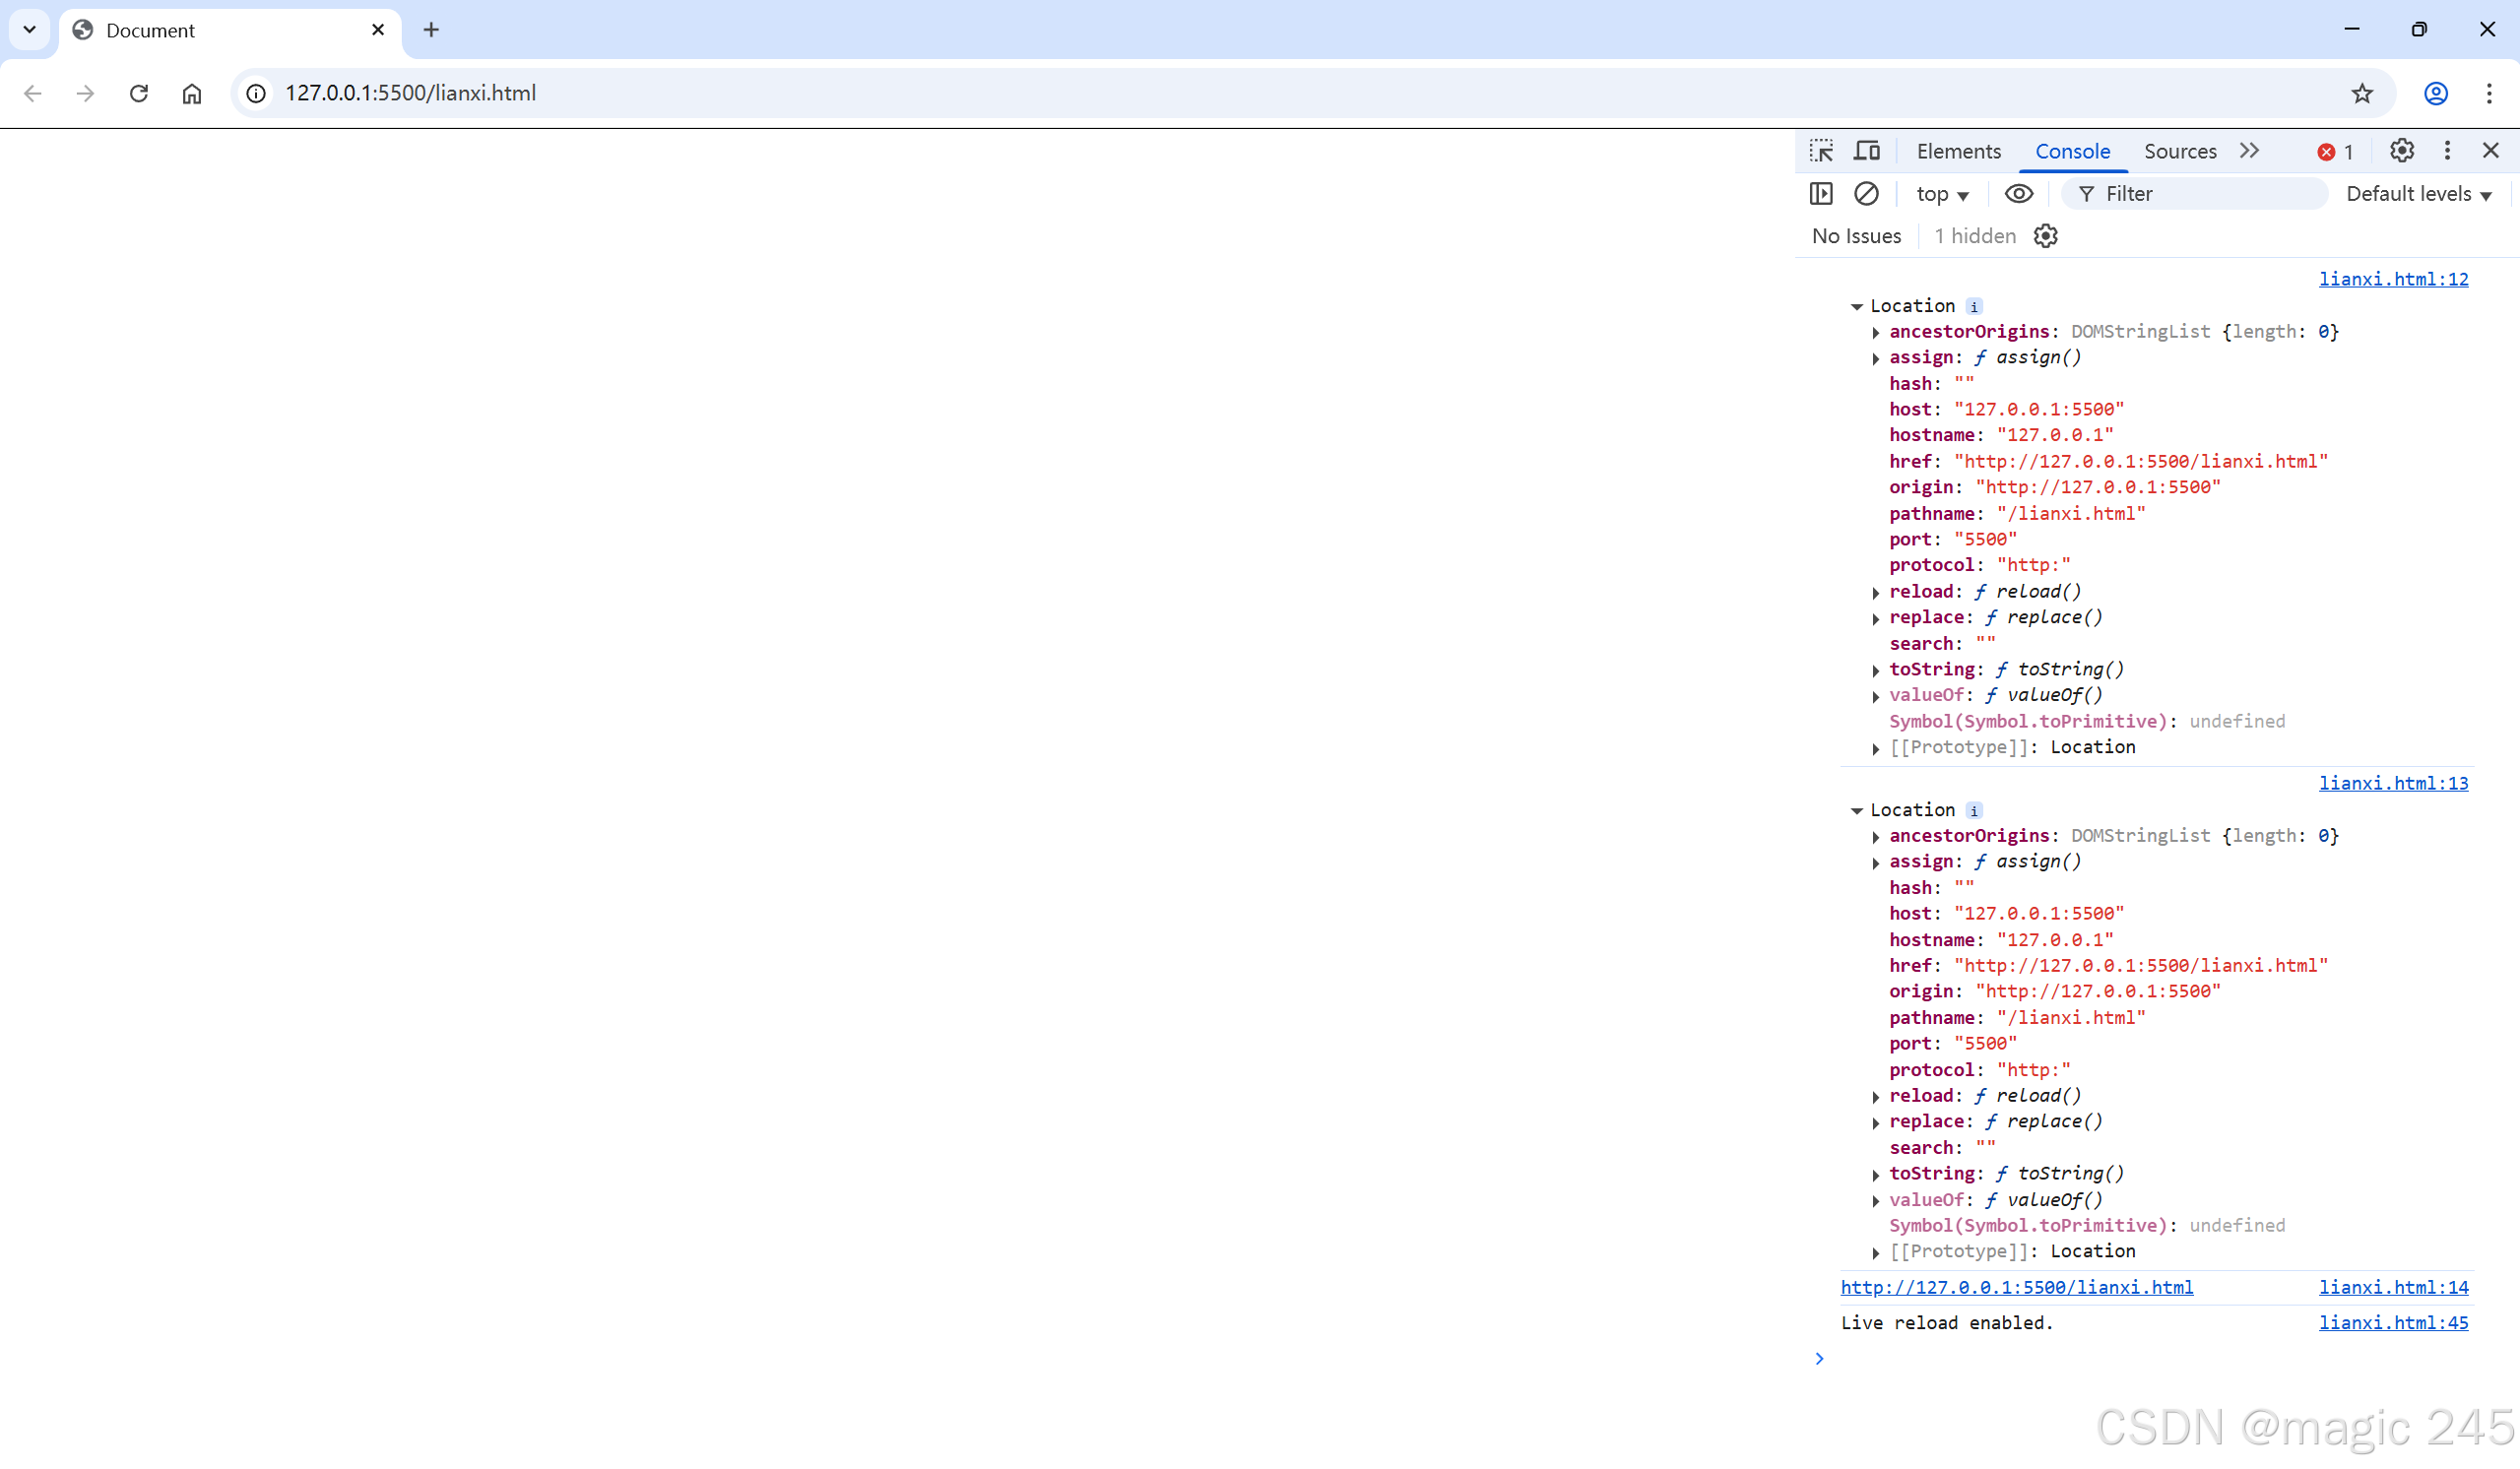Image resolution: width=2520 pixels, height=1469 pixels.
Task: Open the Default levels dropdown
Action: coord(2418,194)
